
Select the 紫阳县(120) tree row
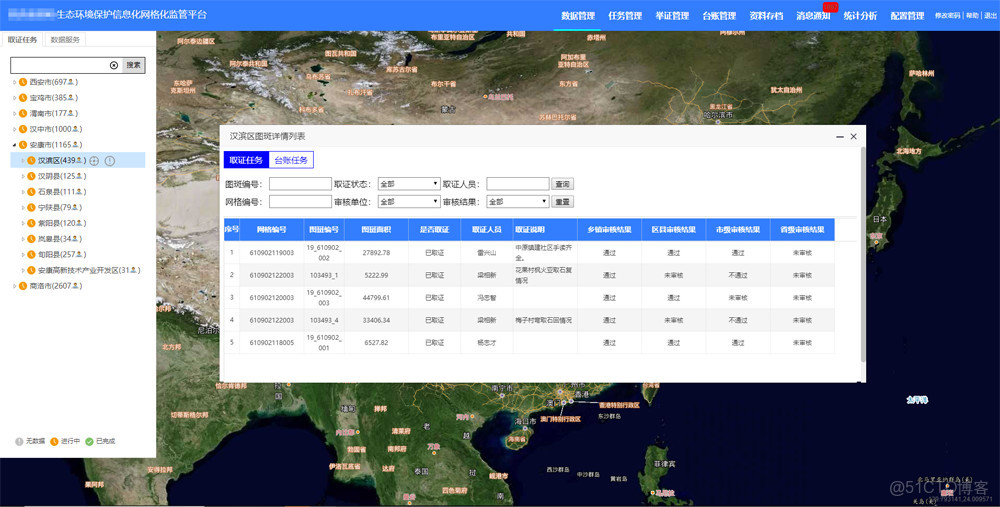pyautogui.click(x=78, y=223)
